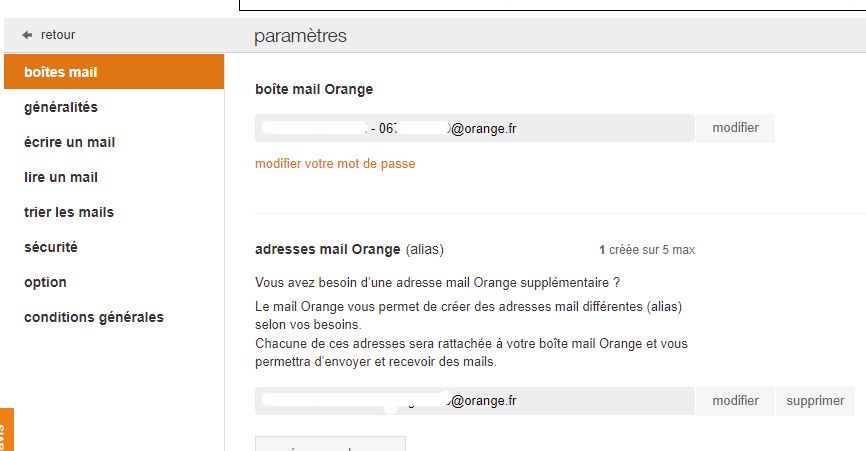This screenshot has width=866, height=451.
Task: Open the généralités settings section
Action: 60,107
